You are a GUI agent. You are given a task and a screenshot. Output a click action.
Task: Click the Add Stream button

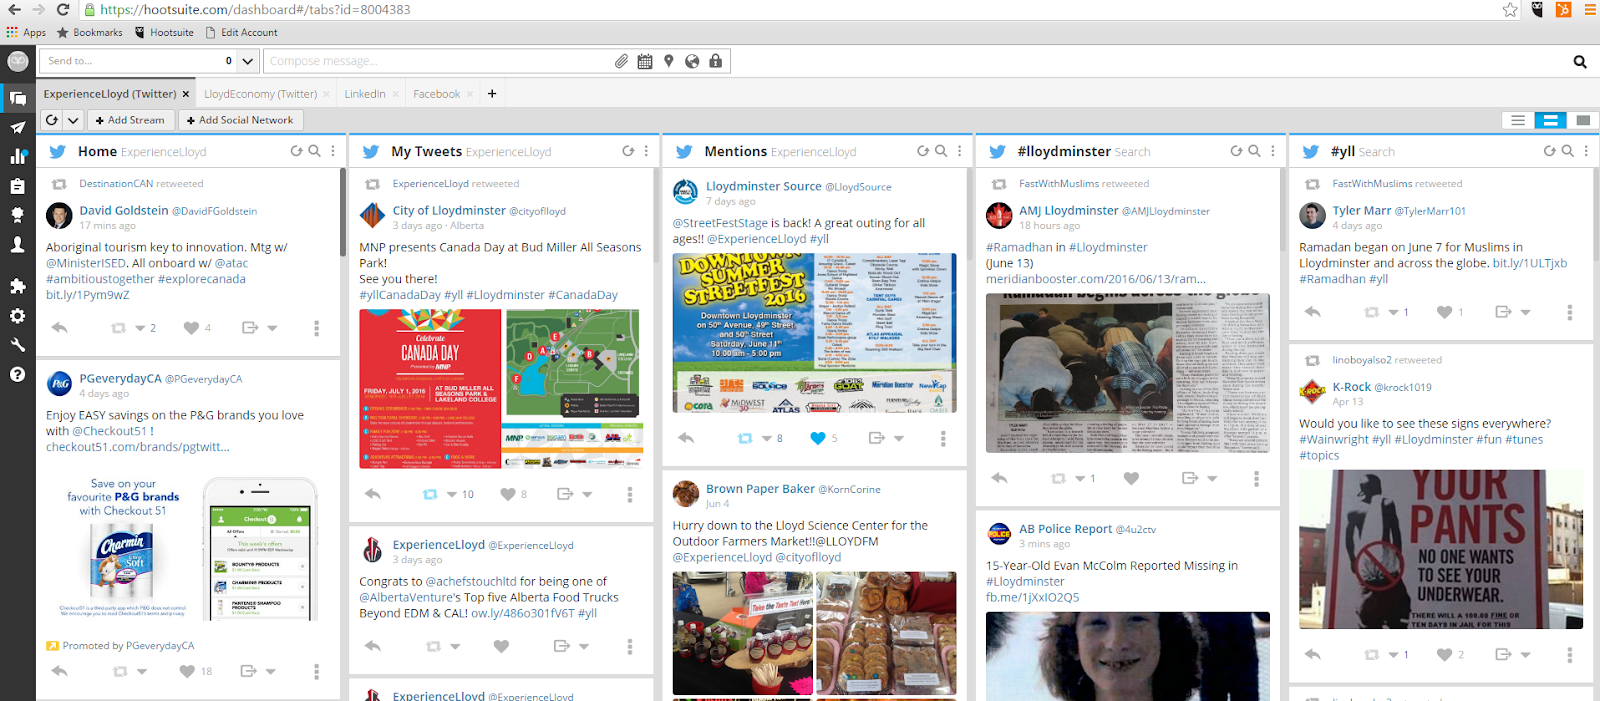point(130,120)
